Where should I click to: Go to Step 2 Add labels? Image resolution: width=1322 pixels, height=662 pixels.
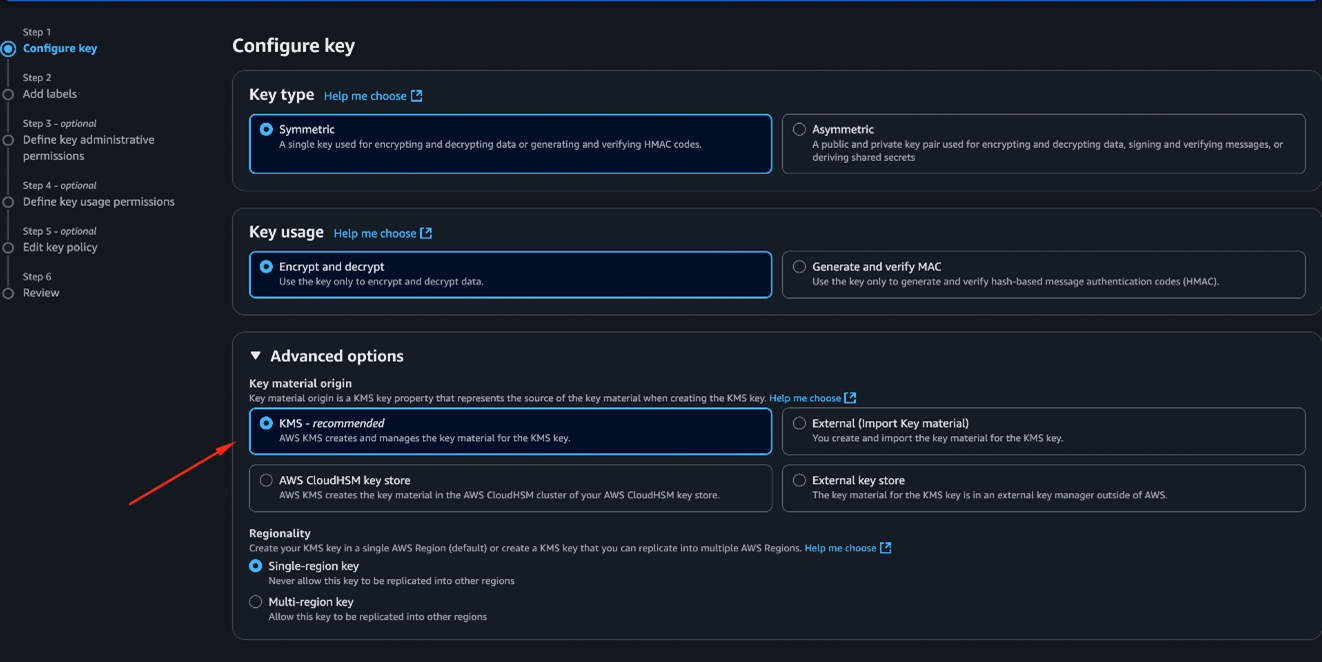pos(49,94)
